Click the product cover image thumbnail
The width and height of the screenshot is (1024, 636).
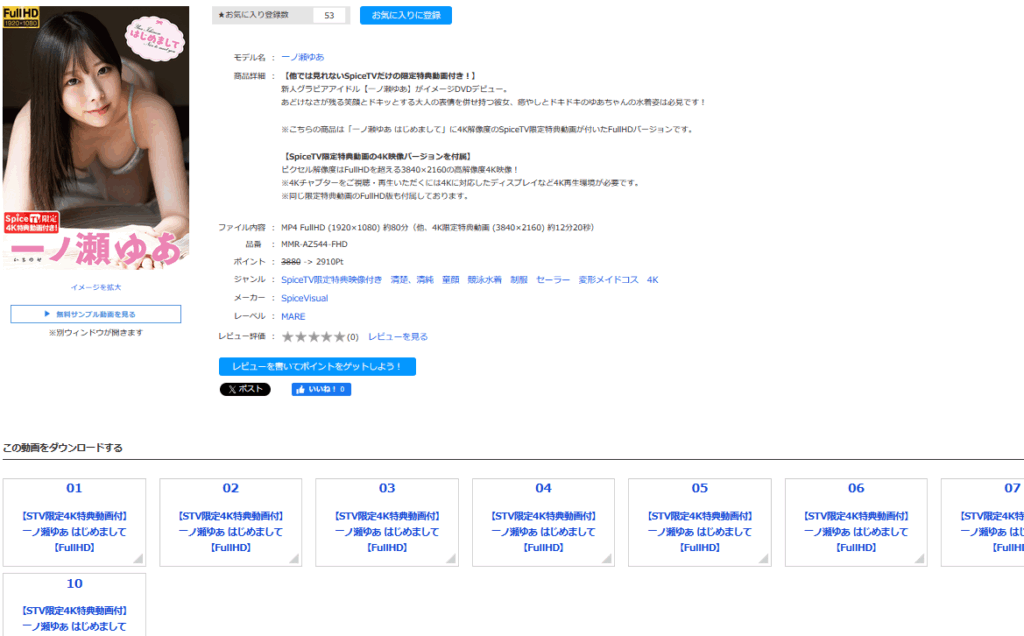point(96,140)
